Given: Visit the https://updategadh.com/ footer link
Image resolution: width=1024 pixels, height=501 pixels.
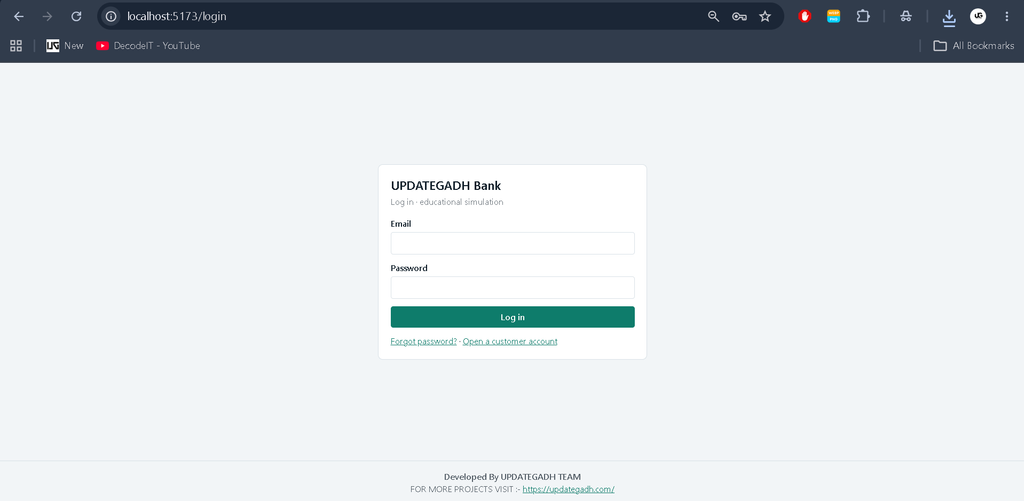Looking at the screenshot, I should point(568,489).
